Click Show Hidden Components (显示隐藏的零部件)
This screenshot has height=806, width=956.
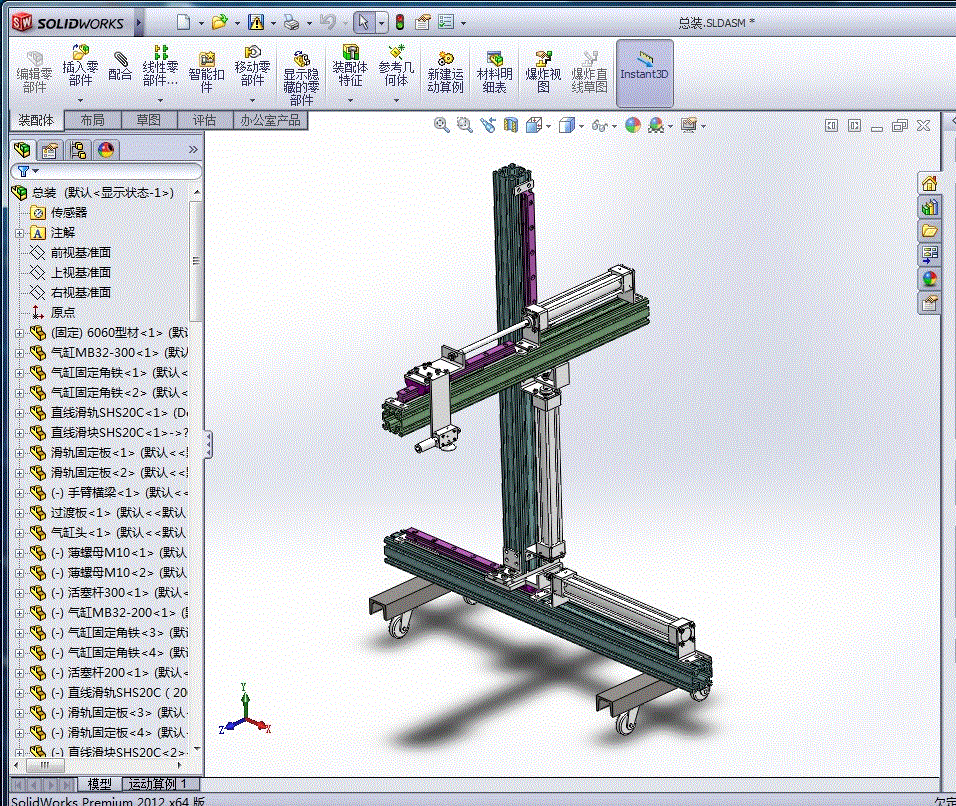coord(301,78)
